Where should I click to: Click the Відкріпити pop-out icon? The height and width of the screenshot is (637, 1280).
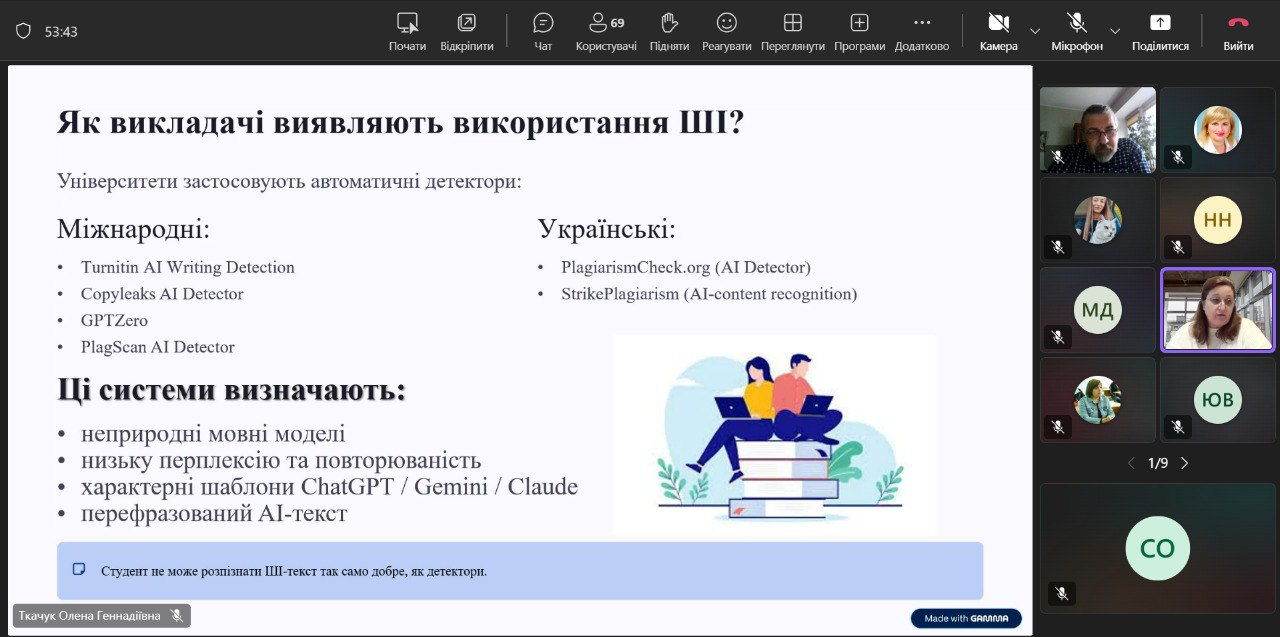pyautogui.click(x=466, y=30)
